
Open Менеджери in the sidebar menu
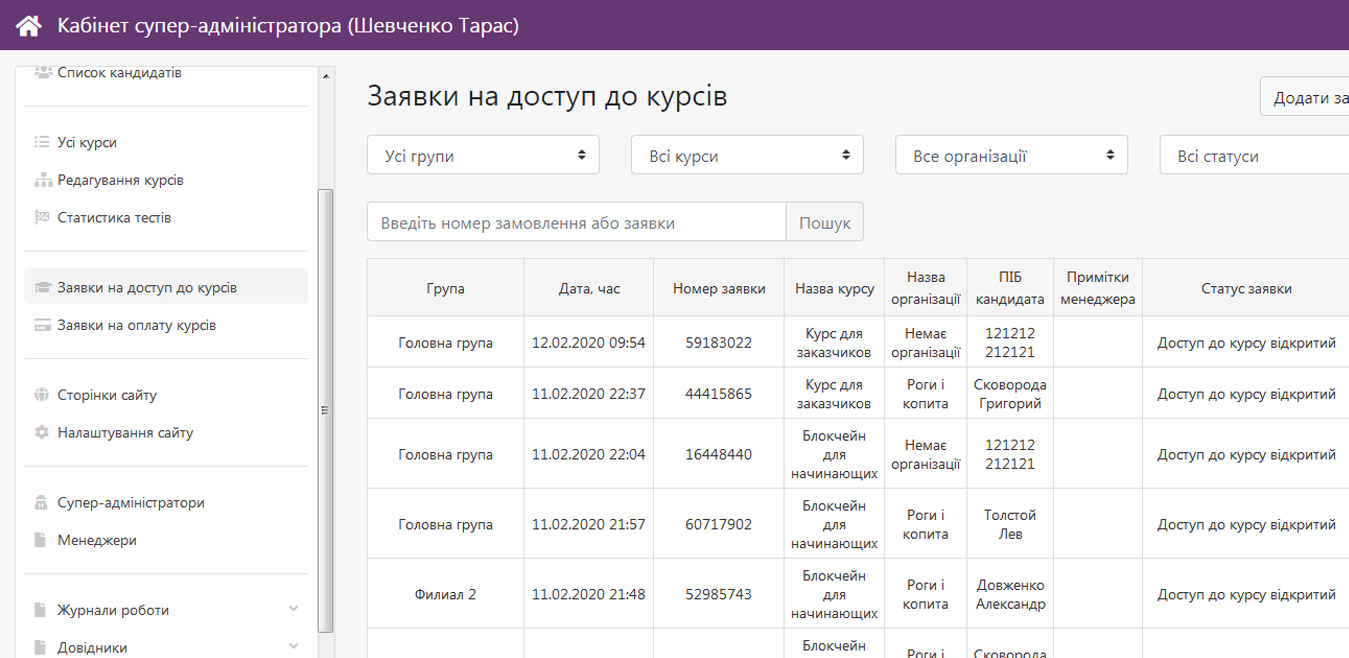point(97,541)
